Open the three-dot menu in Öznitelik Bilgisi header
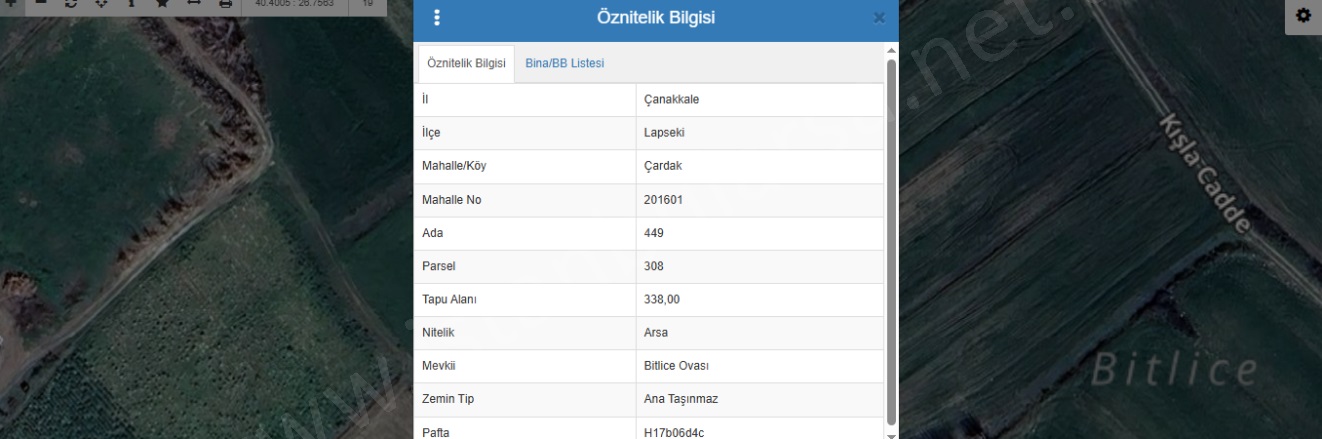The width and height of the screenshot is (1322, 439). pos(435,18)
